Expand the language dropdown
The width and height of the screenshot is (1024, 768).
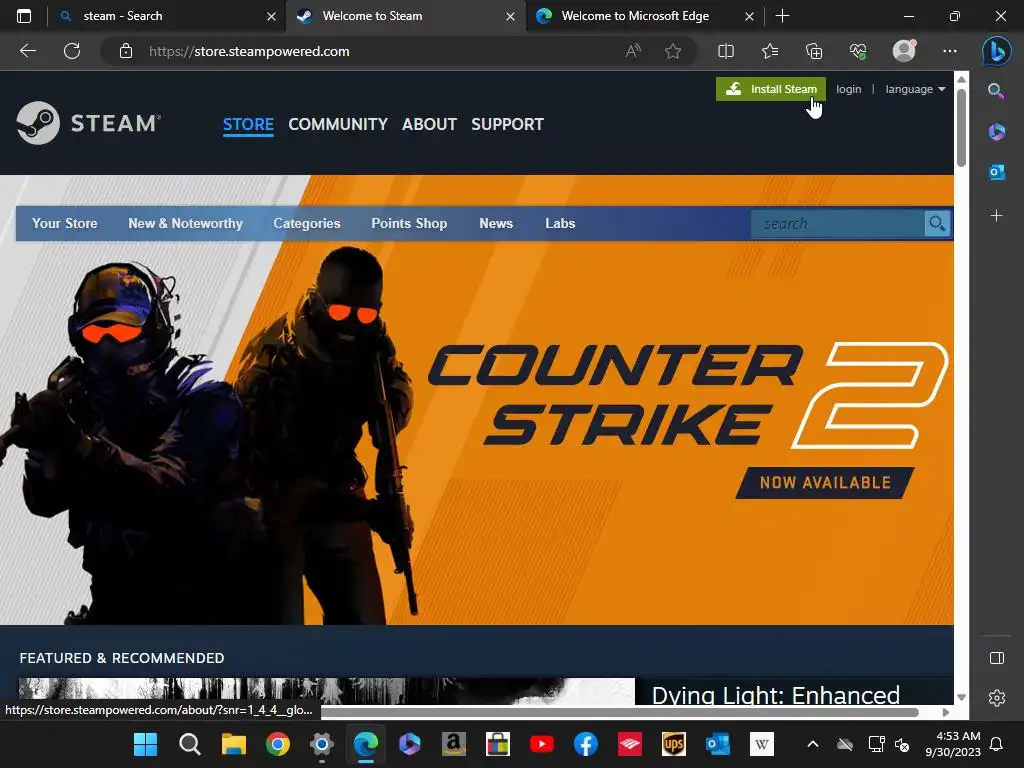click(915, 89)
